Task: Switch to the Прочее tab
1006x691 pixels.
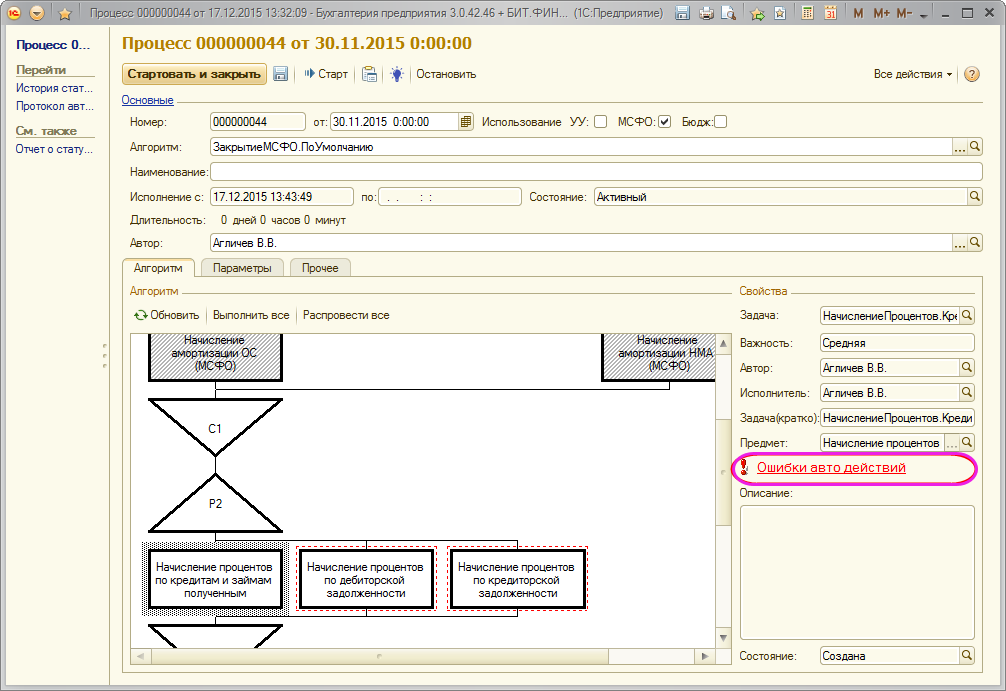Action: point(320,268)
